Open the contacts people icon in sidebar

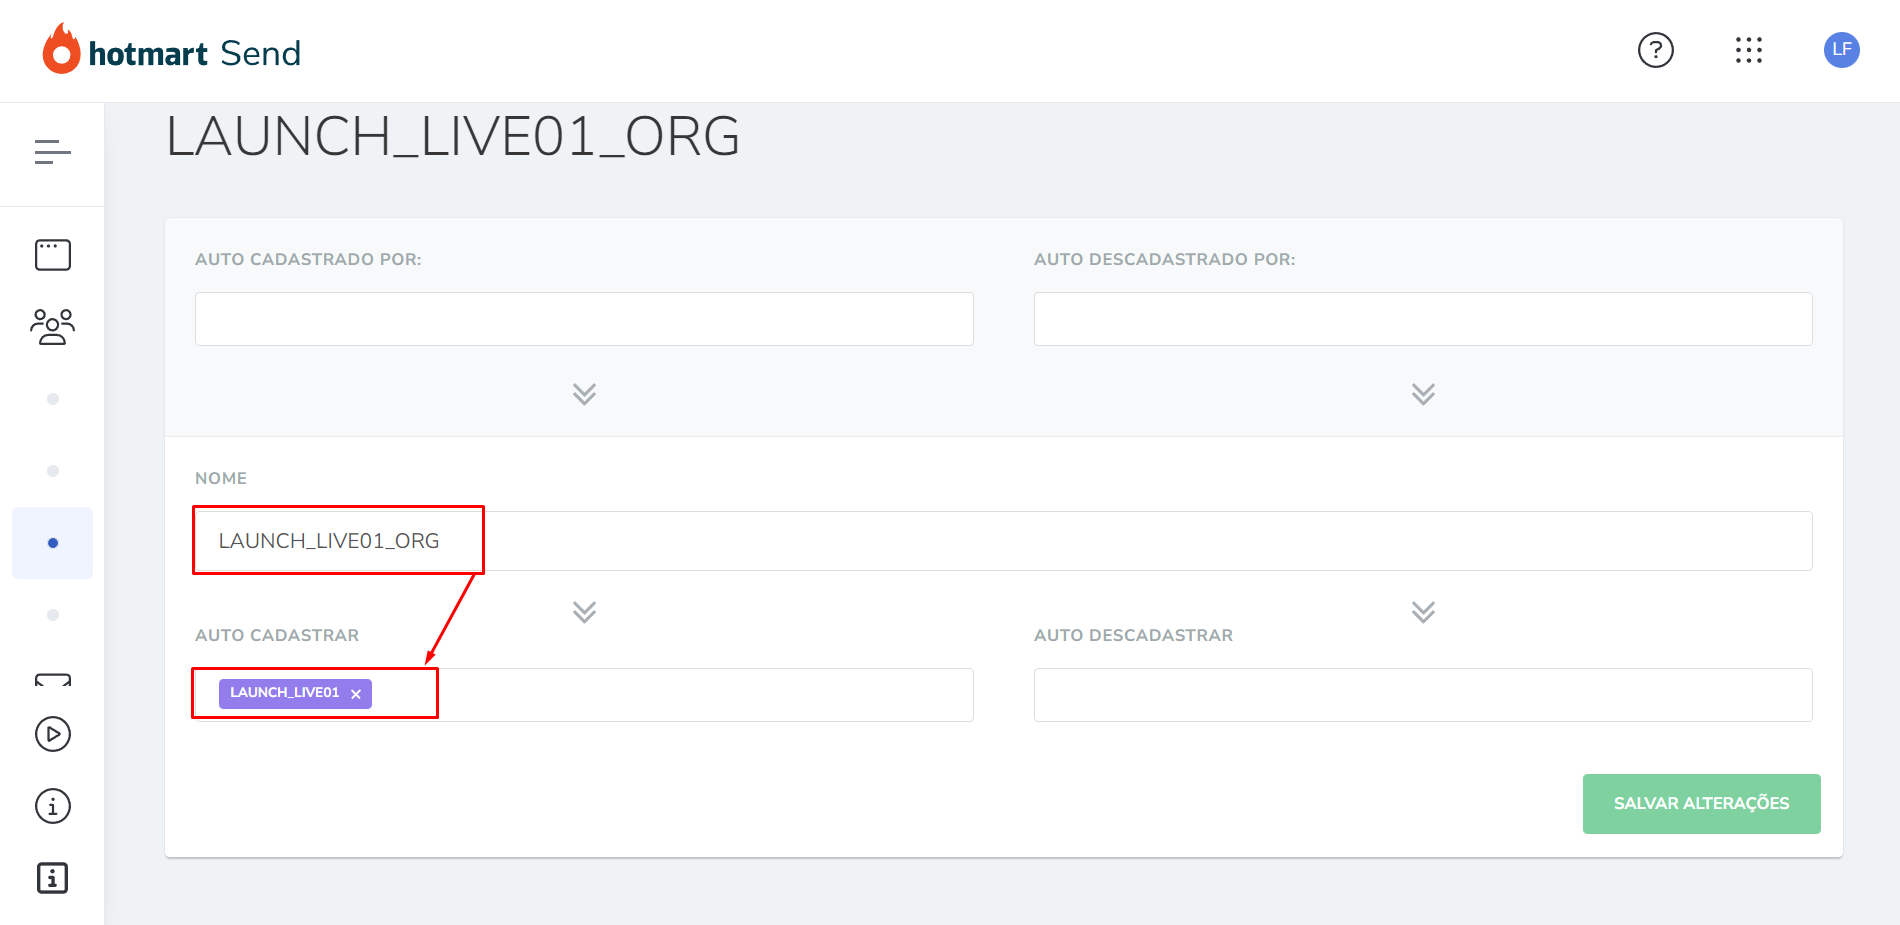(x=53, y=327)
